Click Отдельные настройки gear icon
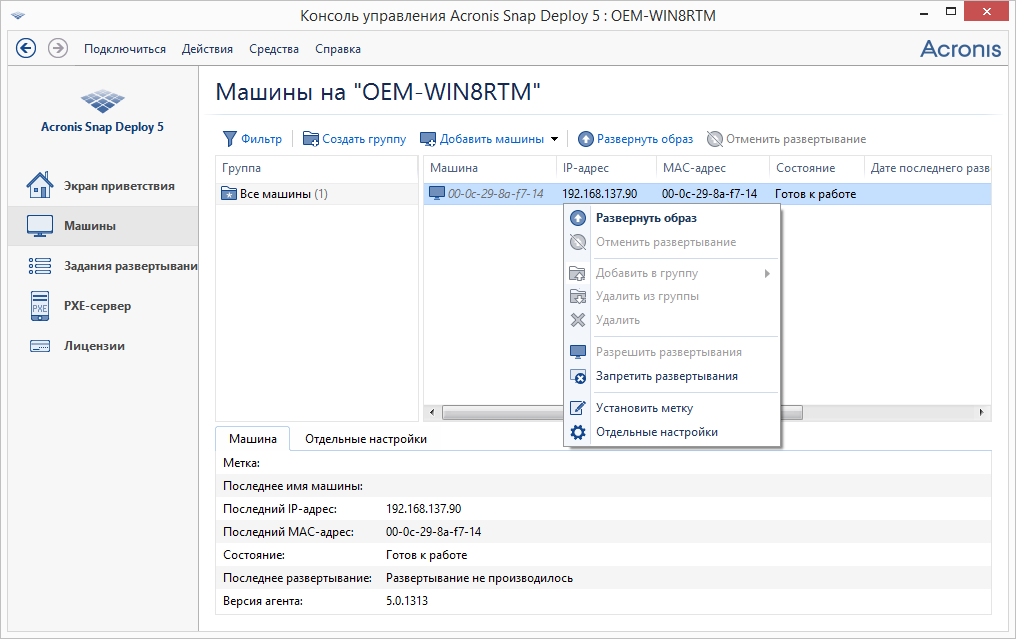1016x639 pixels. point(577,432)
